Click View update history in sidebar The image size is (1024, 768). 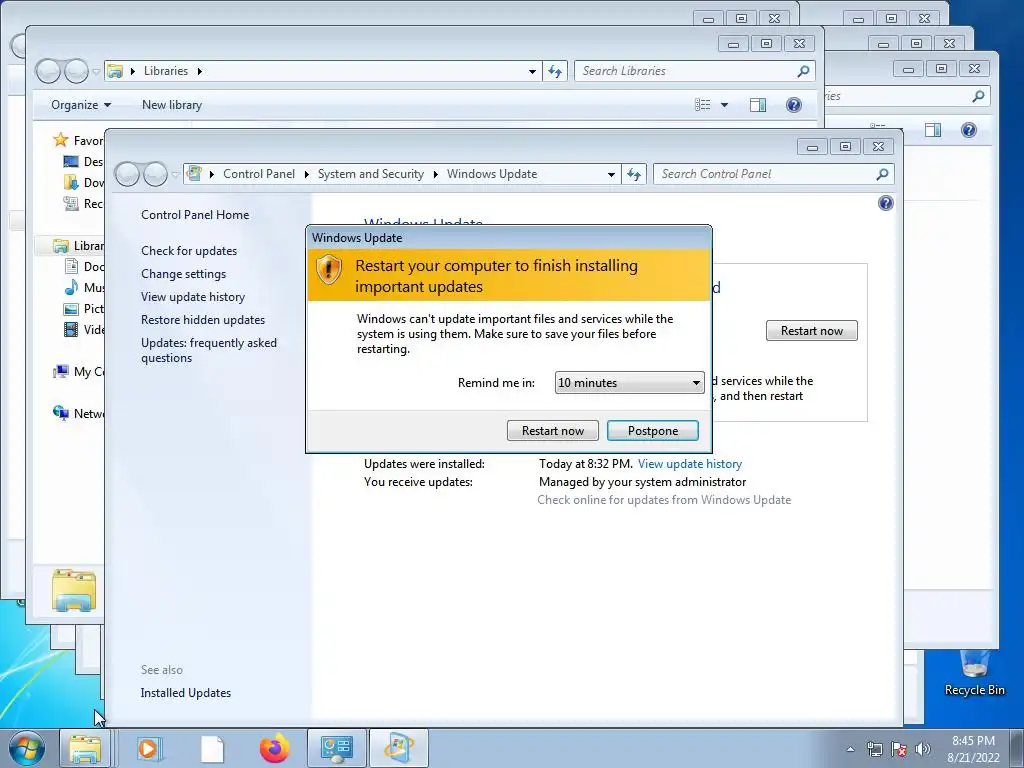193,296
